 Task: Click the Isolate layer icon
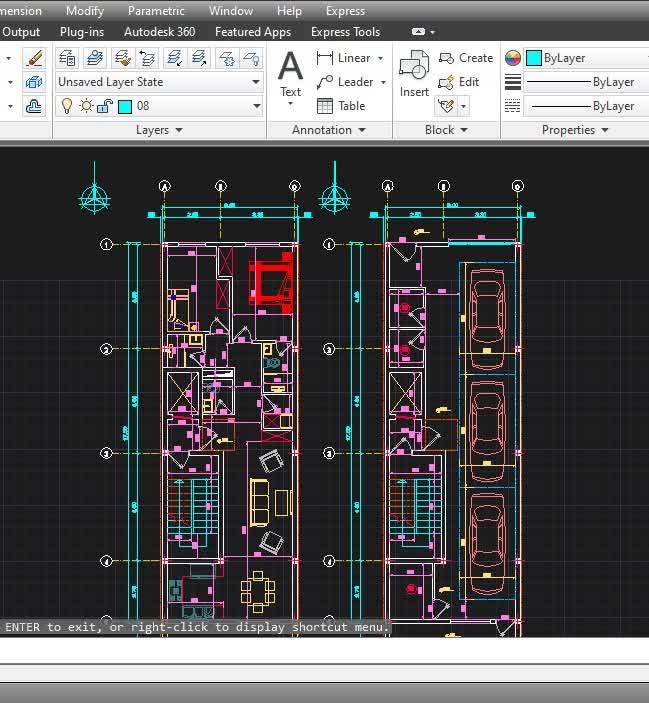tap(174, 58)
